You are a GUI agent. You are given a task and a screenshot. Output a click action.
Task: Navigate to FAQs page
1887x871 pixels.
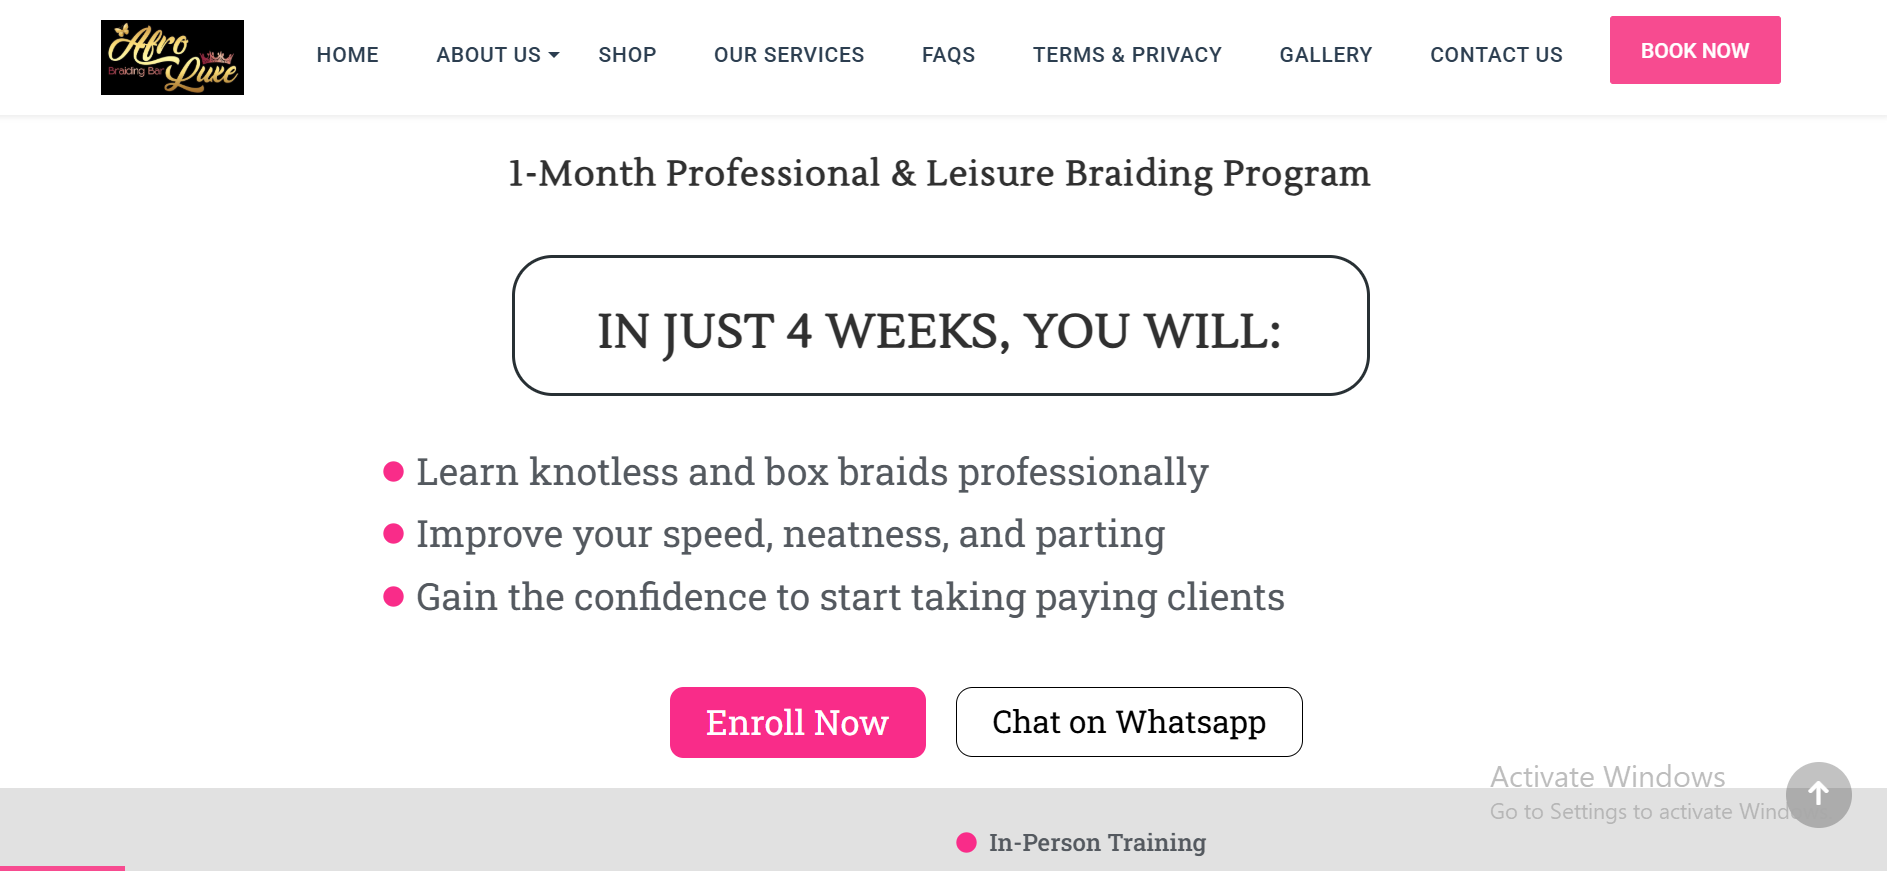[948, 55]
